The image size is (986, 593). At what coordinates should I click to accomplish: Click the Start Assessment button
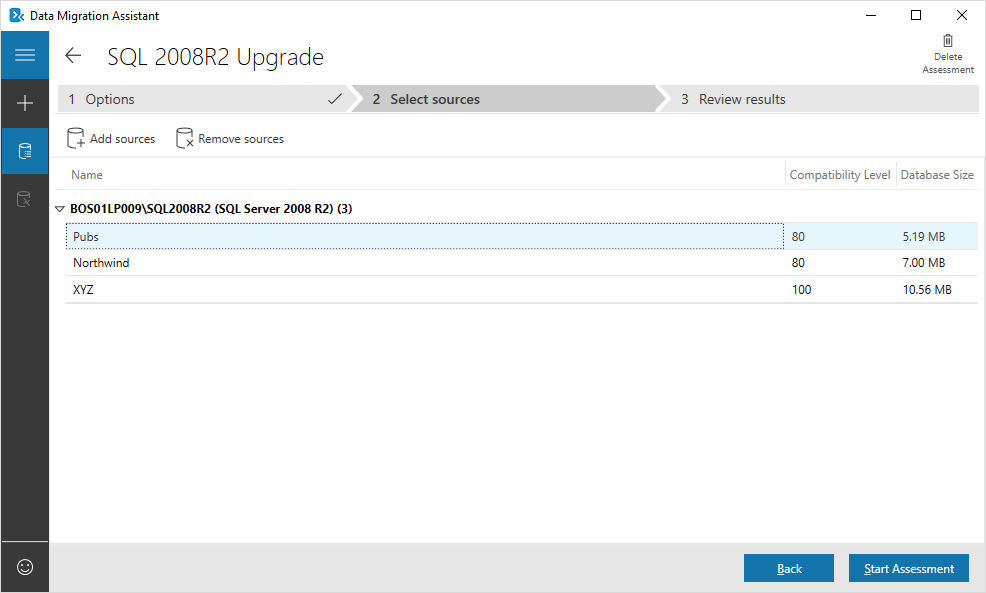[909, 568]
